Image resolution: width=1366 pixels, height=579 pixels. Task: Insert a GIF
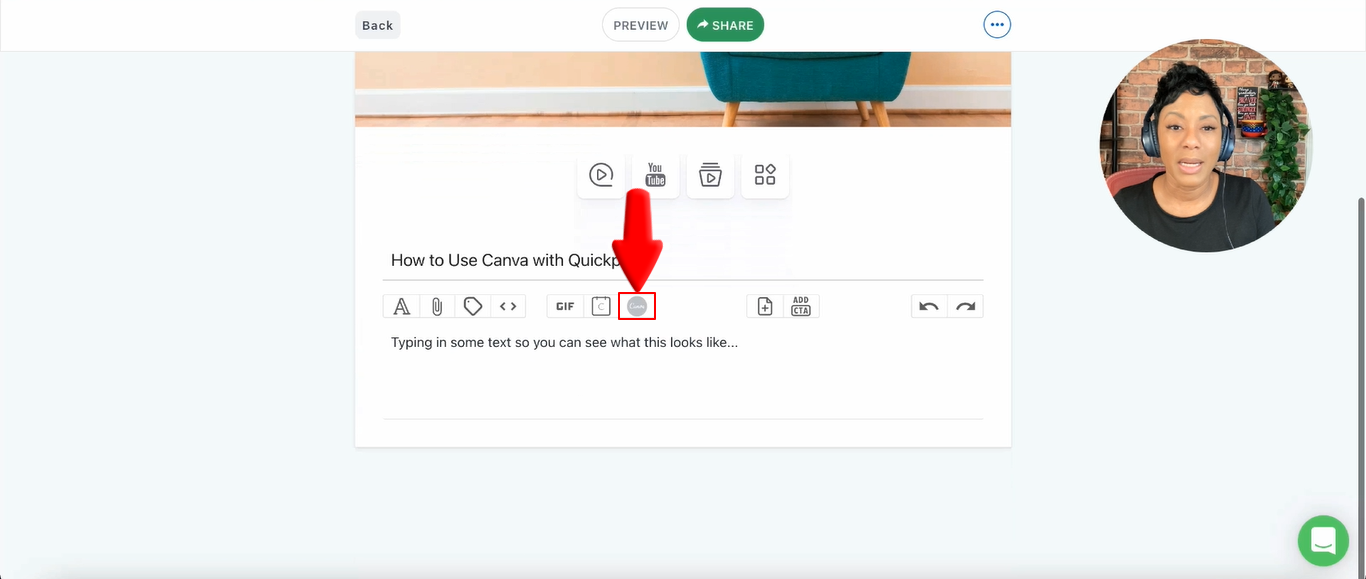(x=565, y=307)
